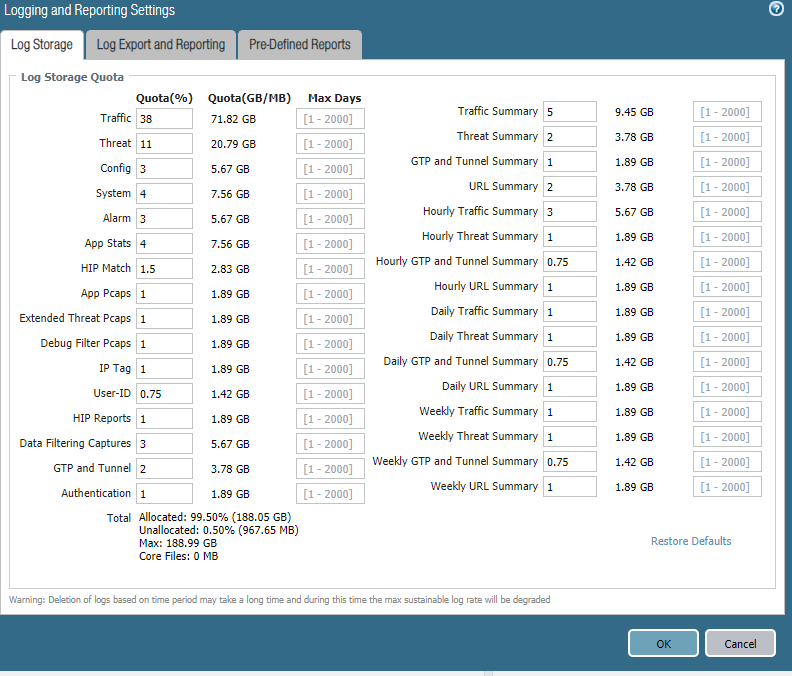Select the Log Storage tab

pyautogui.click(x=42, y=45)
